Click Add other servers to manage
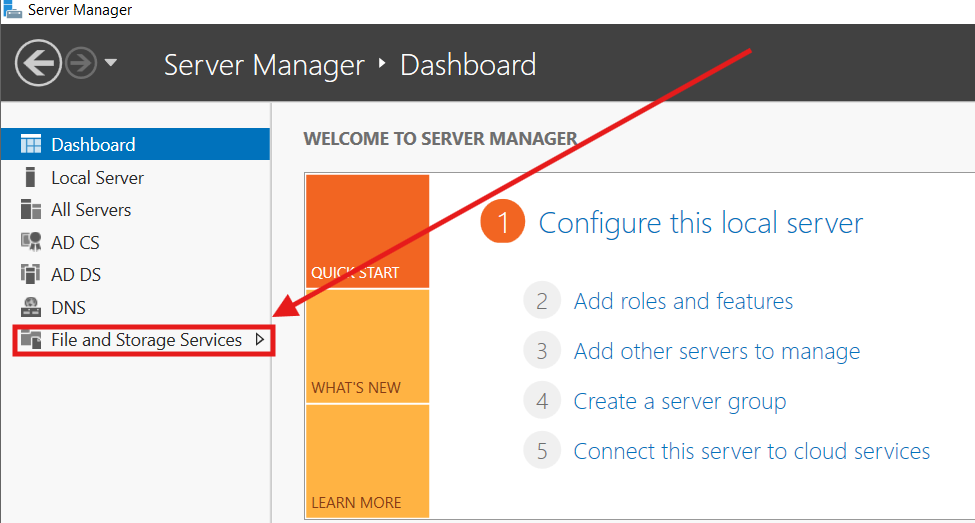The height and width of the screenshot is (523, 975). pyautogui.click(x=717, y=351)
